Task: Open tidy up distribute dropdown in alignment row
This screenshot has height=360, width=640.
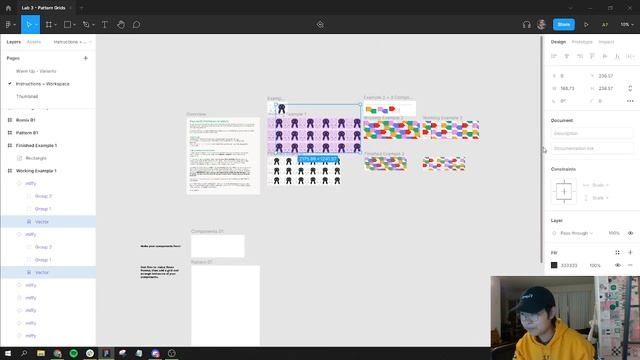Action: coord(630,56)
